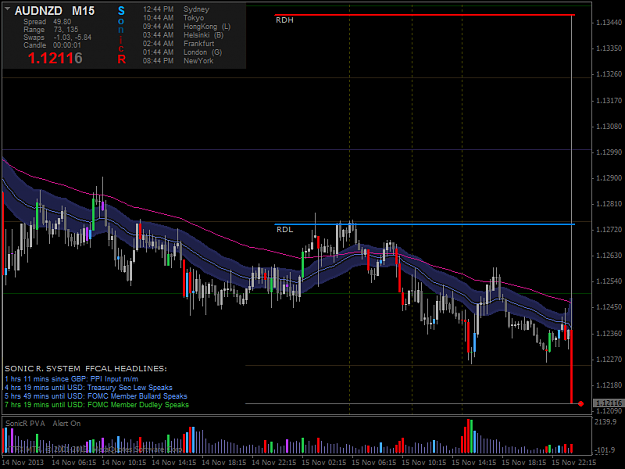The width and height of the screenshot is (625, 469).
Task: Click the Spread 49.80 value
Action: 62,22
